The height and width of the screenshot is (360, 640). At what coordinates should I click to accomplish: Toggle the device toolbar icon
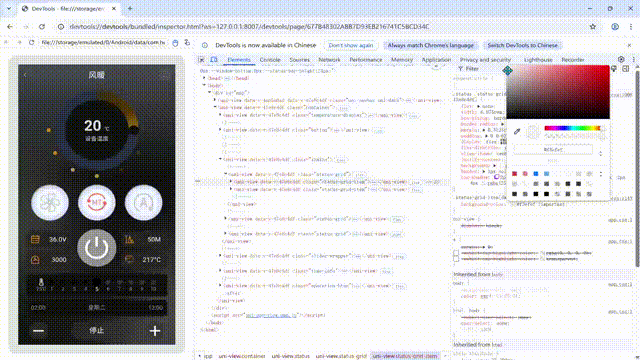point(213,60)
